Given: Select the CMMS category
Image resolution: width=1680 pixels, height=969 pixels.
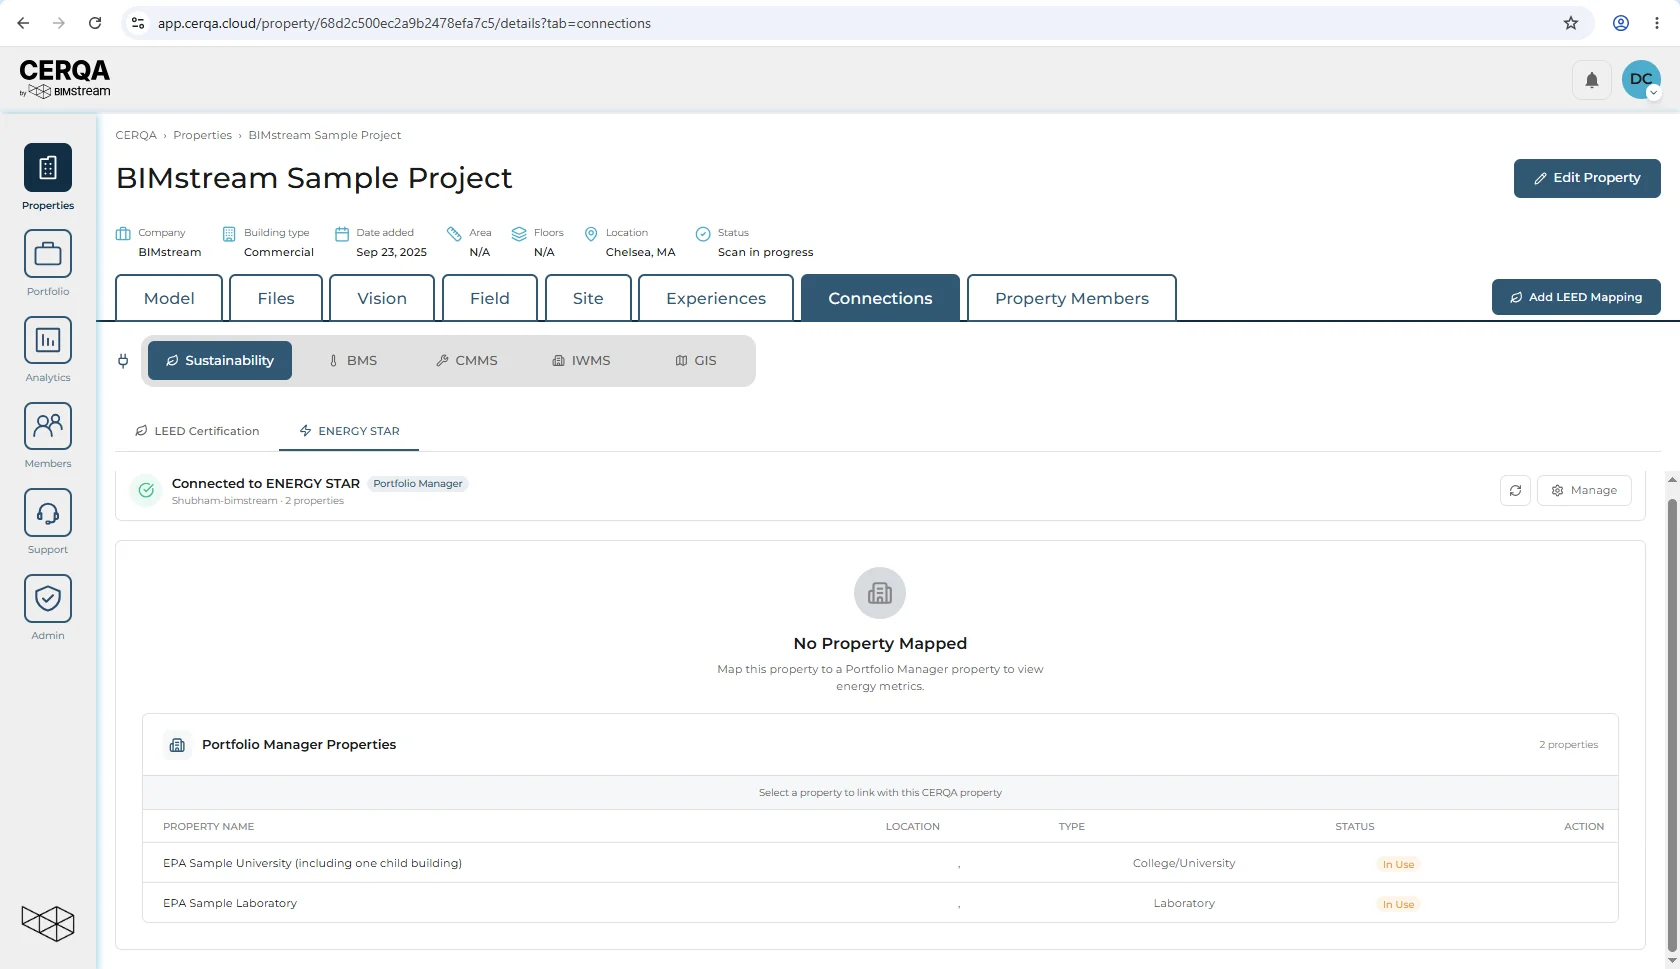Looking at the screenshot, I should [467, 361].
